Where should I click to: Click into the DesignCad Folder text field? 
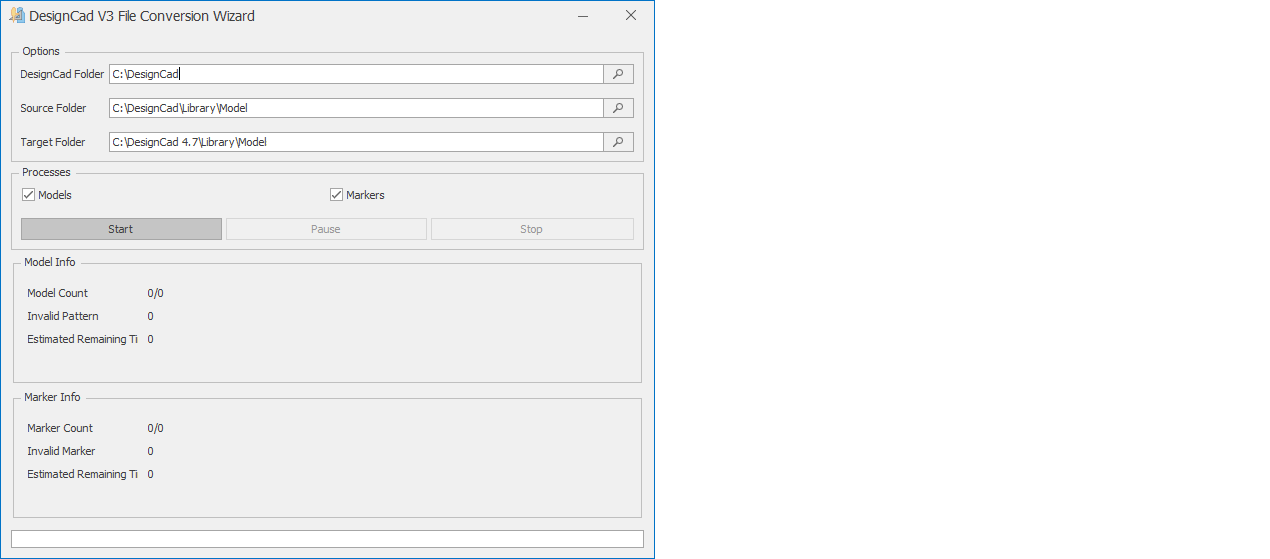click(355, 74)
